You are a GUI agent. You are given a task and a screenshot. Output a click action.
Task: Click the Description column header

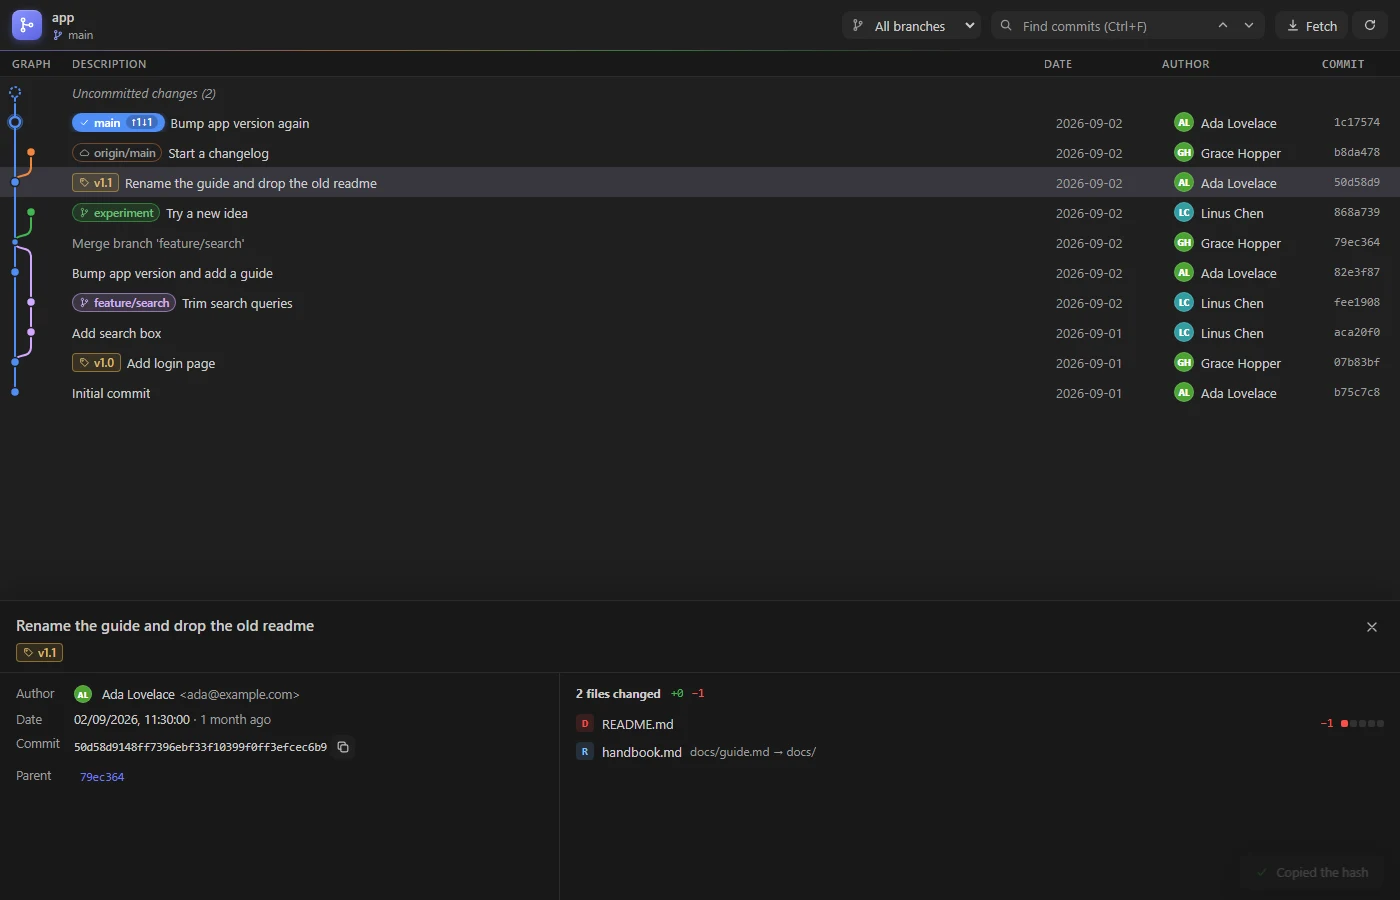(x=109, y=64)
